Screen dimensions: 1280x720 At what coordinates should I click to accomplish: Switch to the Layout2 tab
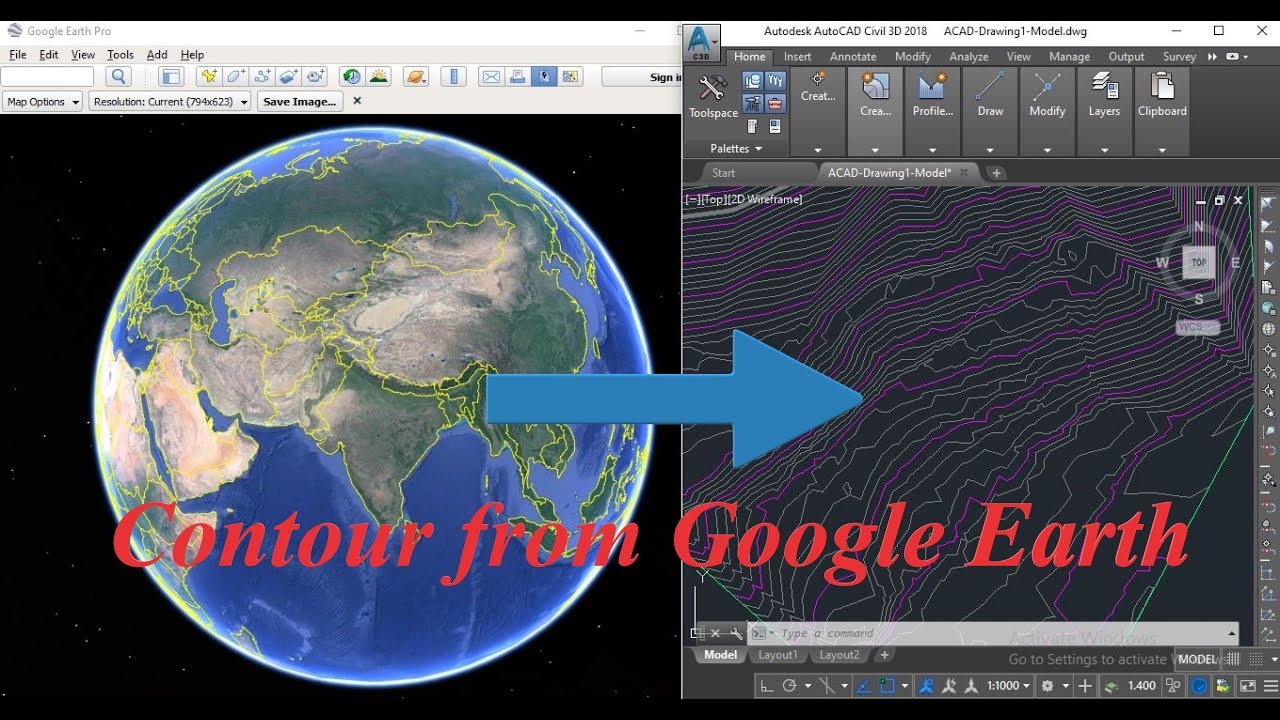point(839,655)
